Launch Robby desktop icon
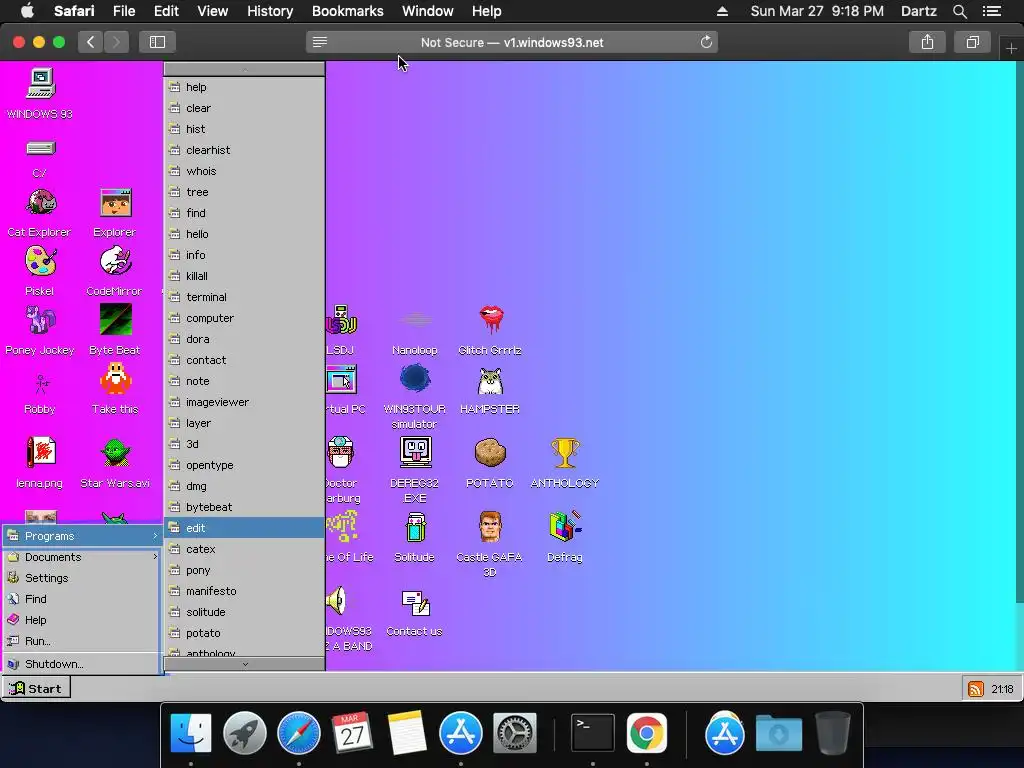Screen dimensions: 1024x768 40,393
